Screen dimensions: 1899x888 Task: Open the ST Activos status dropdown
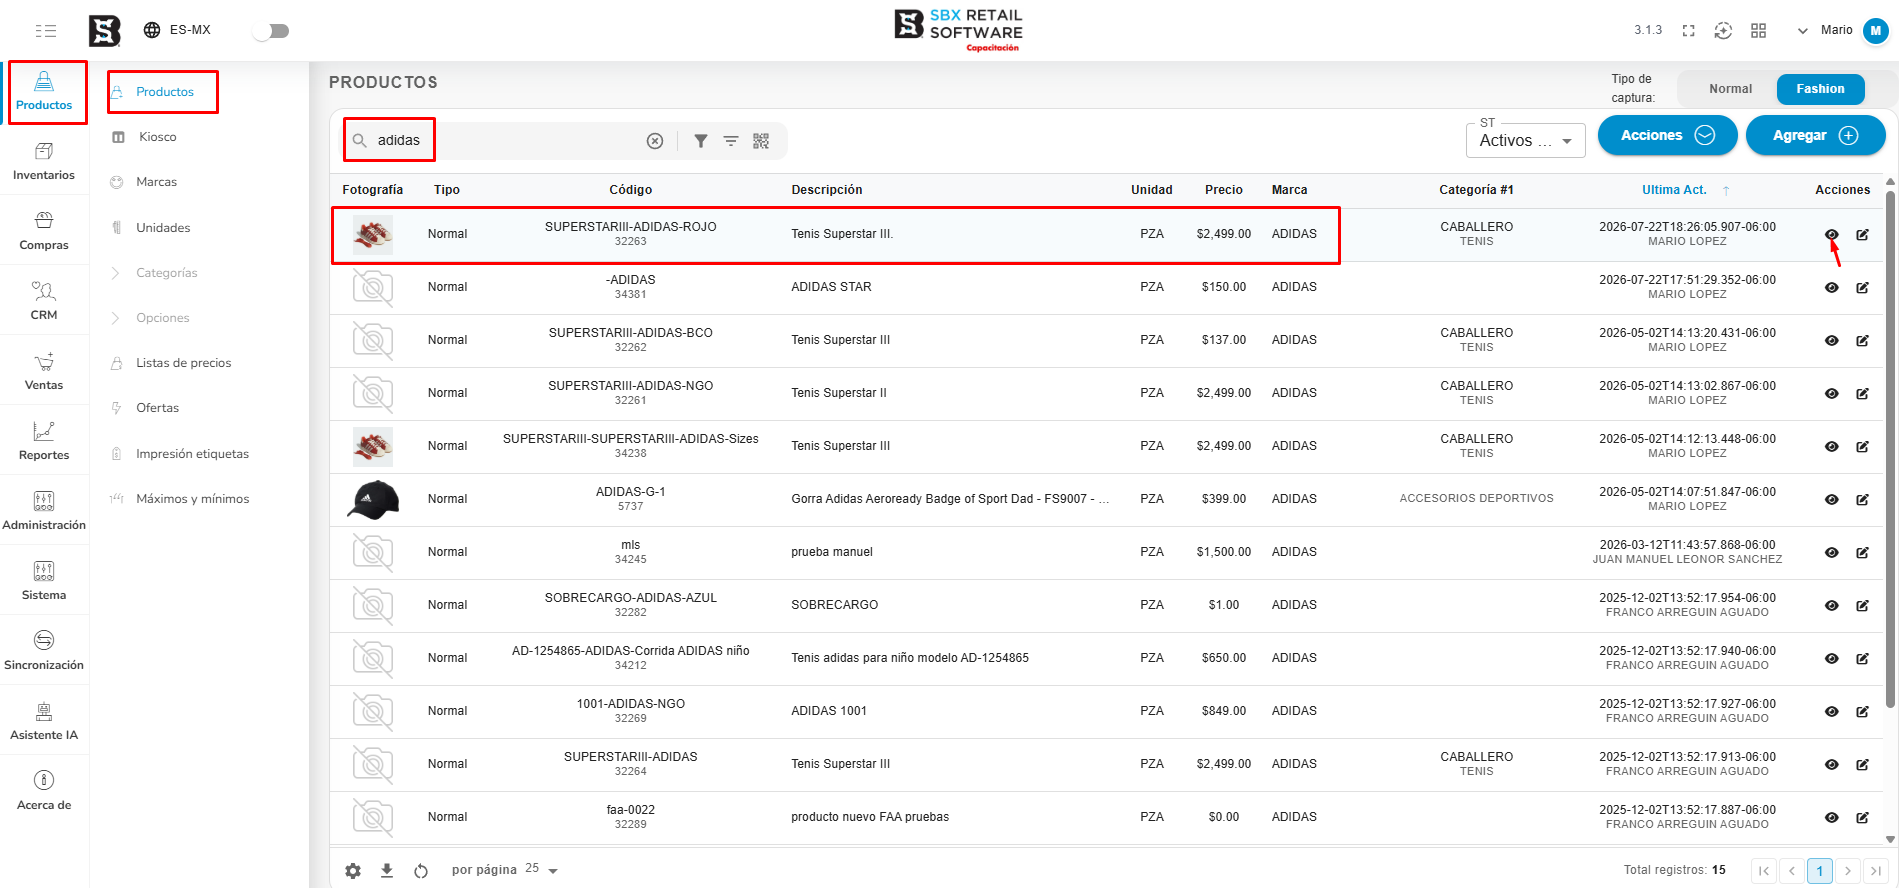(1526, 139)
